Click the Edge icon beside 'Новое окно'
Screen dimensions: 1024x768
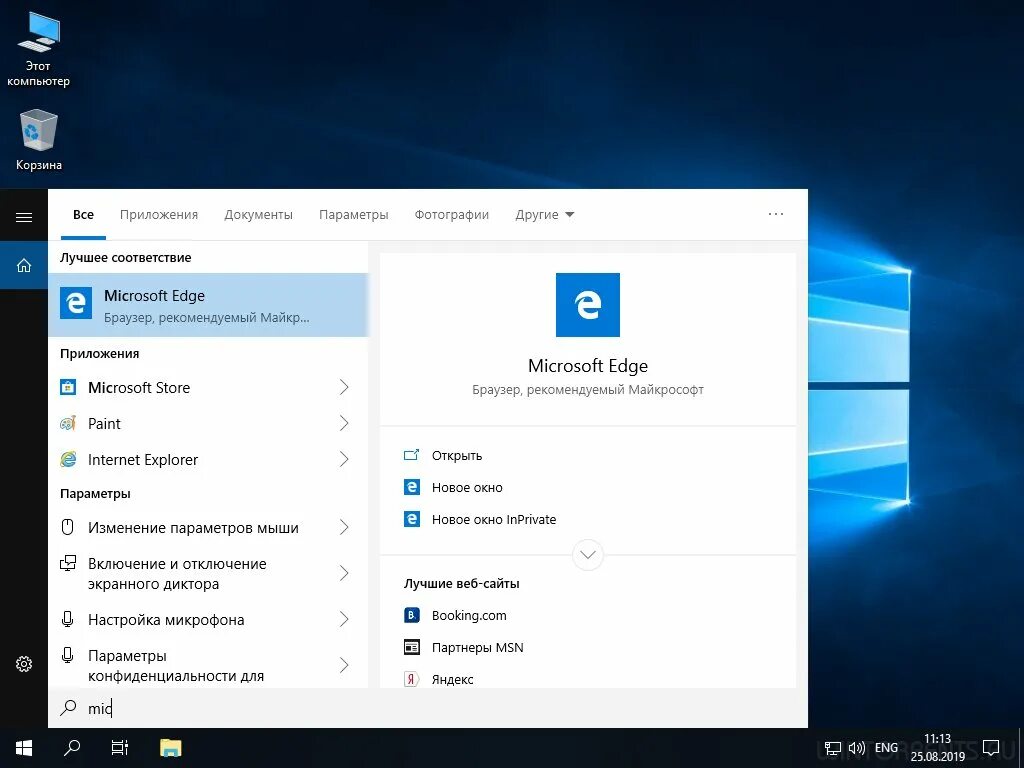(x=411, y=487)
